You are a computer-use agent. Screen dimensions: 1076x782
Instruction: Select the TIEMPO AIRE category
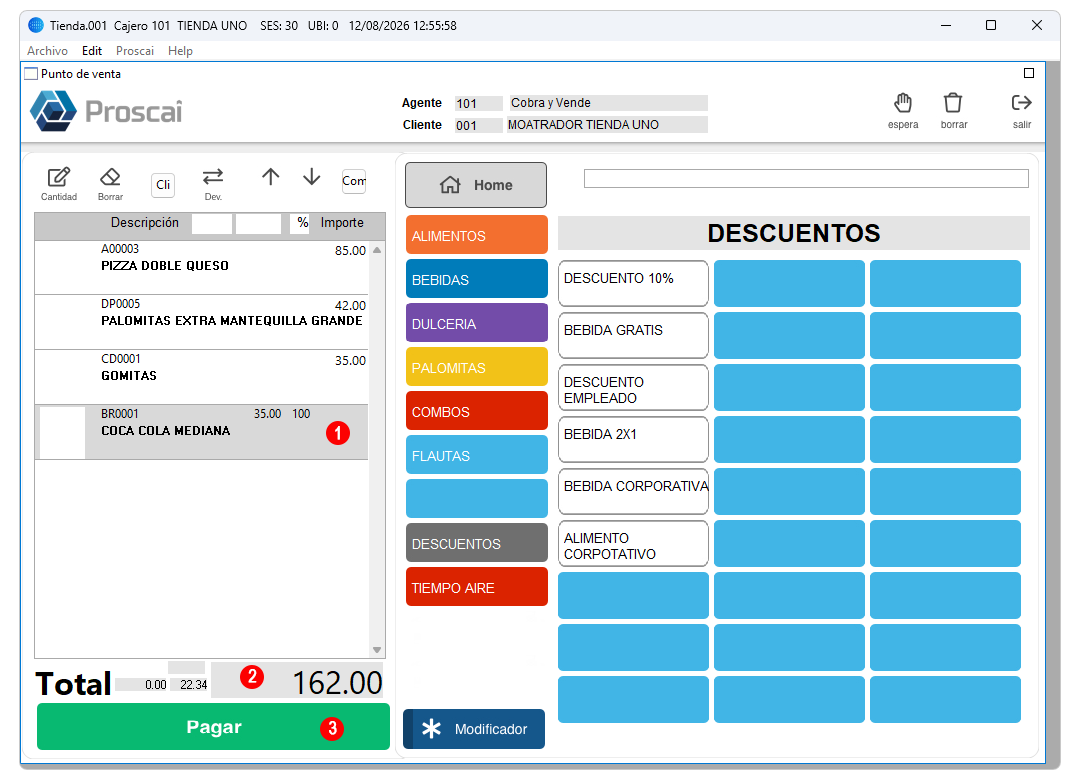coord(477,587)
